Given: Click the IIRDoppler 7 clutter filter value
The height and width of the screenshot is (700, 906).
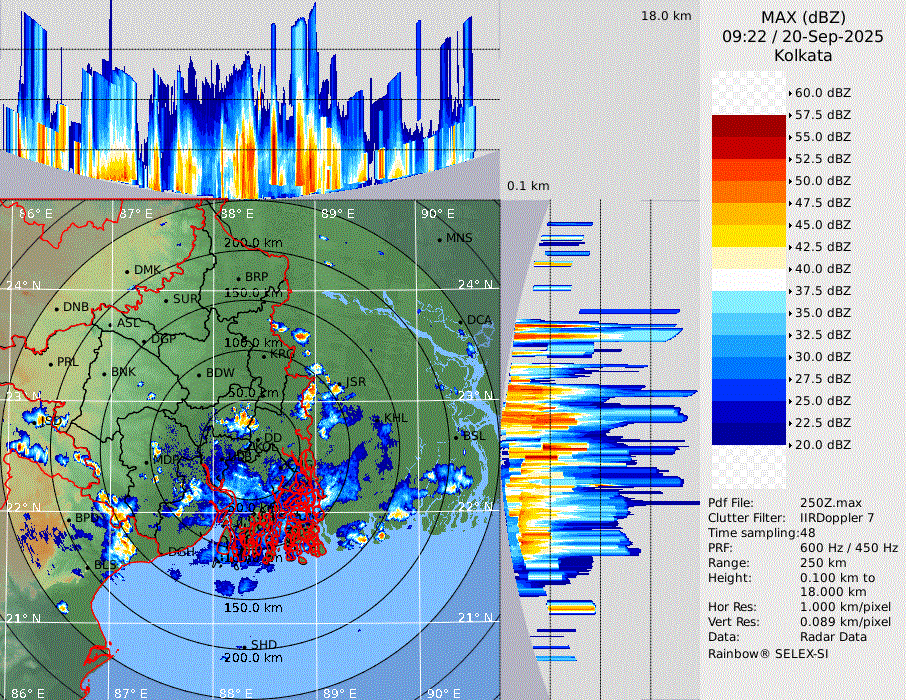Looking at the screenshot, I should pyautogui.click(x=836, y=518).
